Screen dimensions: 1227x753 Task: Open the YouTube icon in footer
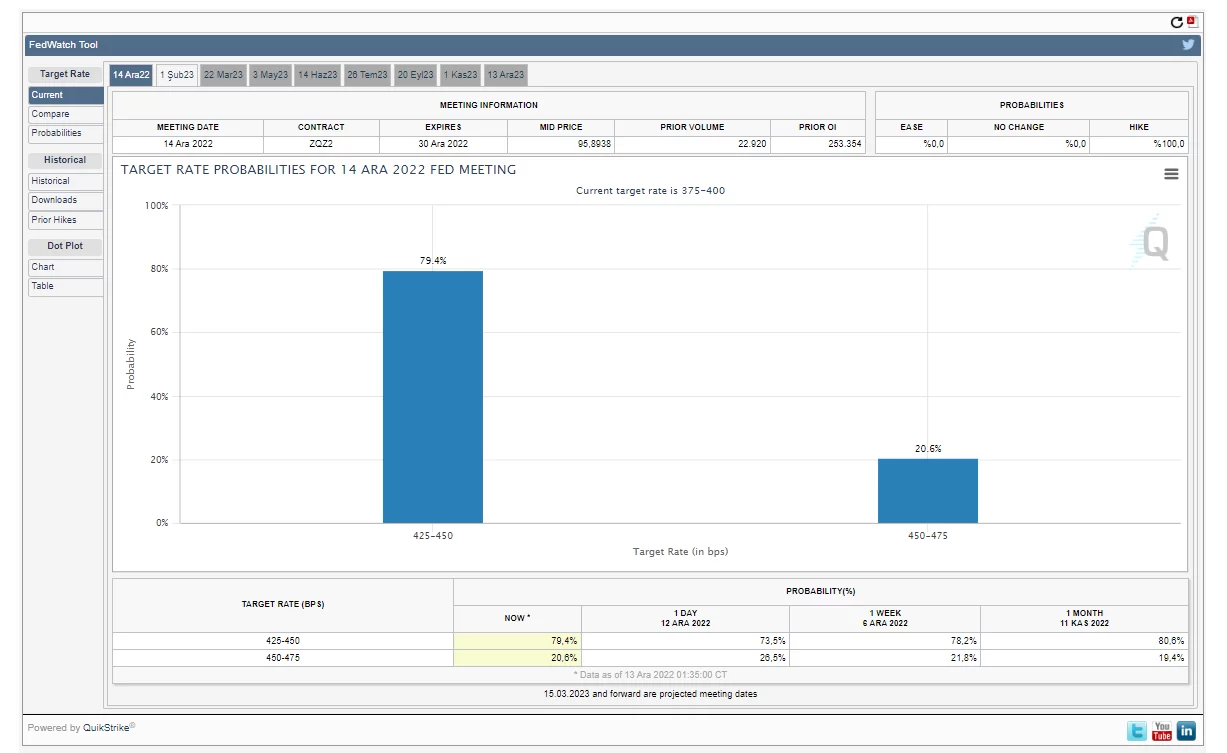(x=1161, y=731)
